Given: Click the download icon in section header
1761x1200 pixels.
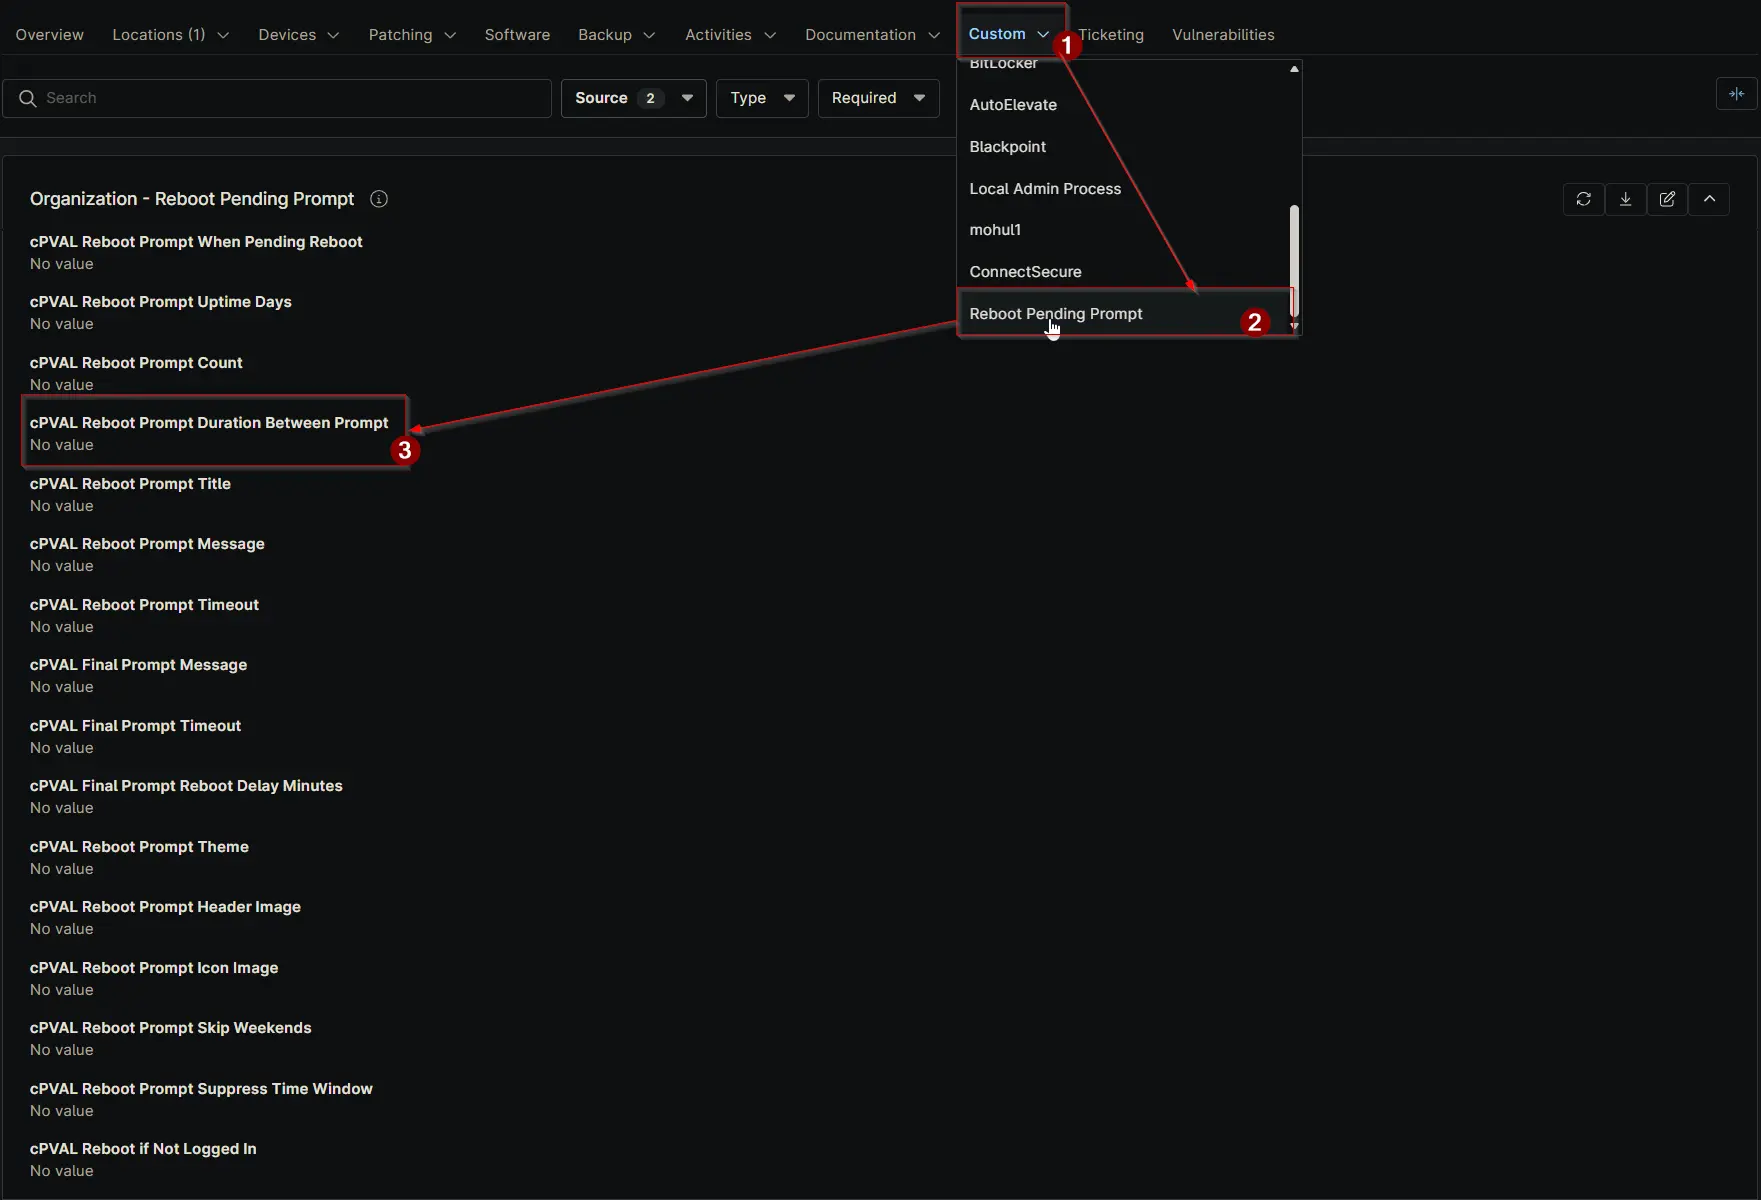Looking at the screenshot, I should click(1625, 199).
